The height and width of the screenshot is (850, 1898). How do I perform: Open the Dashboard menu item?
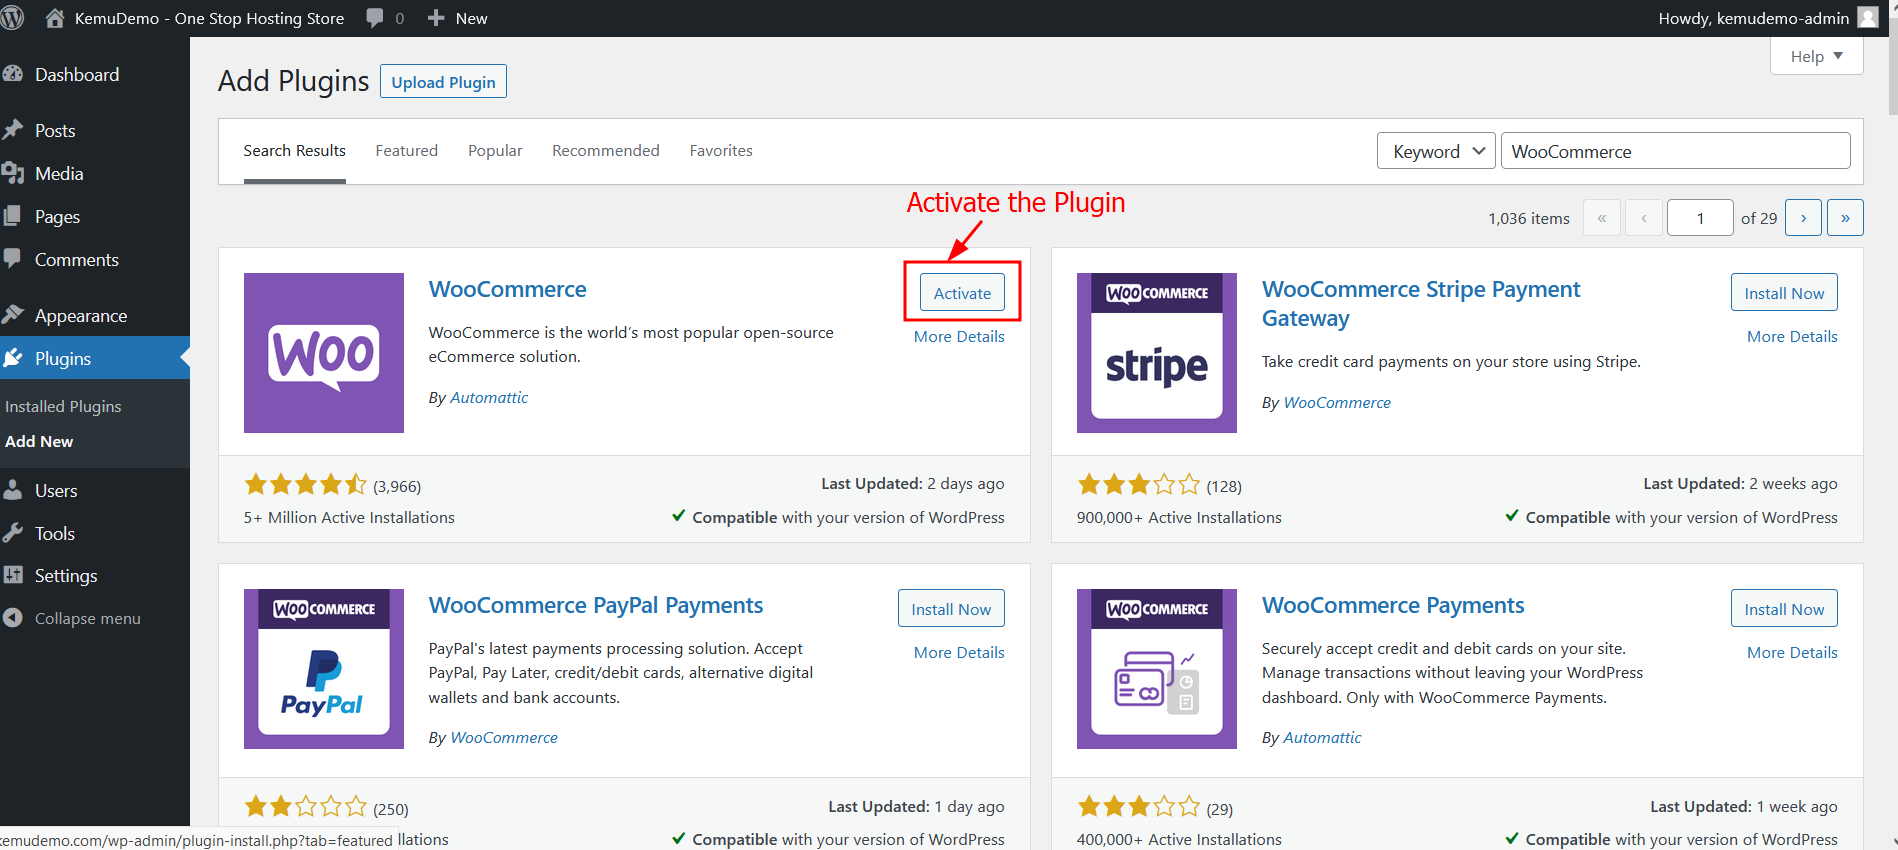point(77,74)
